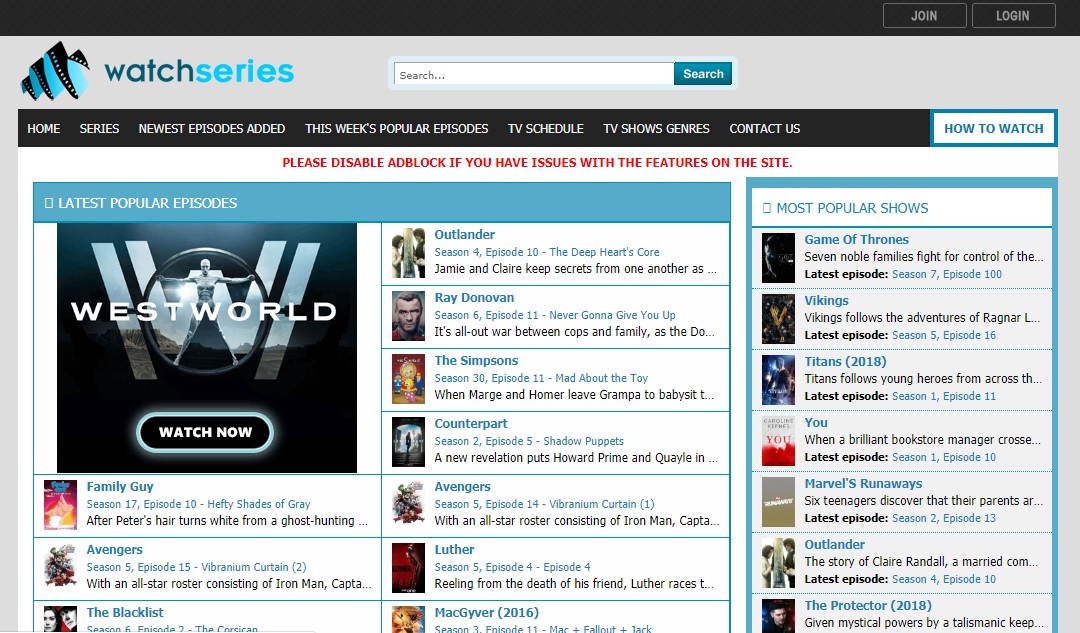1080x633 pixels.
Task: Open Season 2, Episode 13 latest episode link
Action: 944,518
